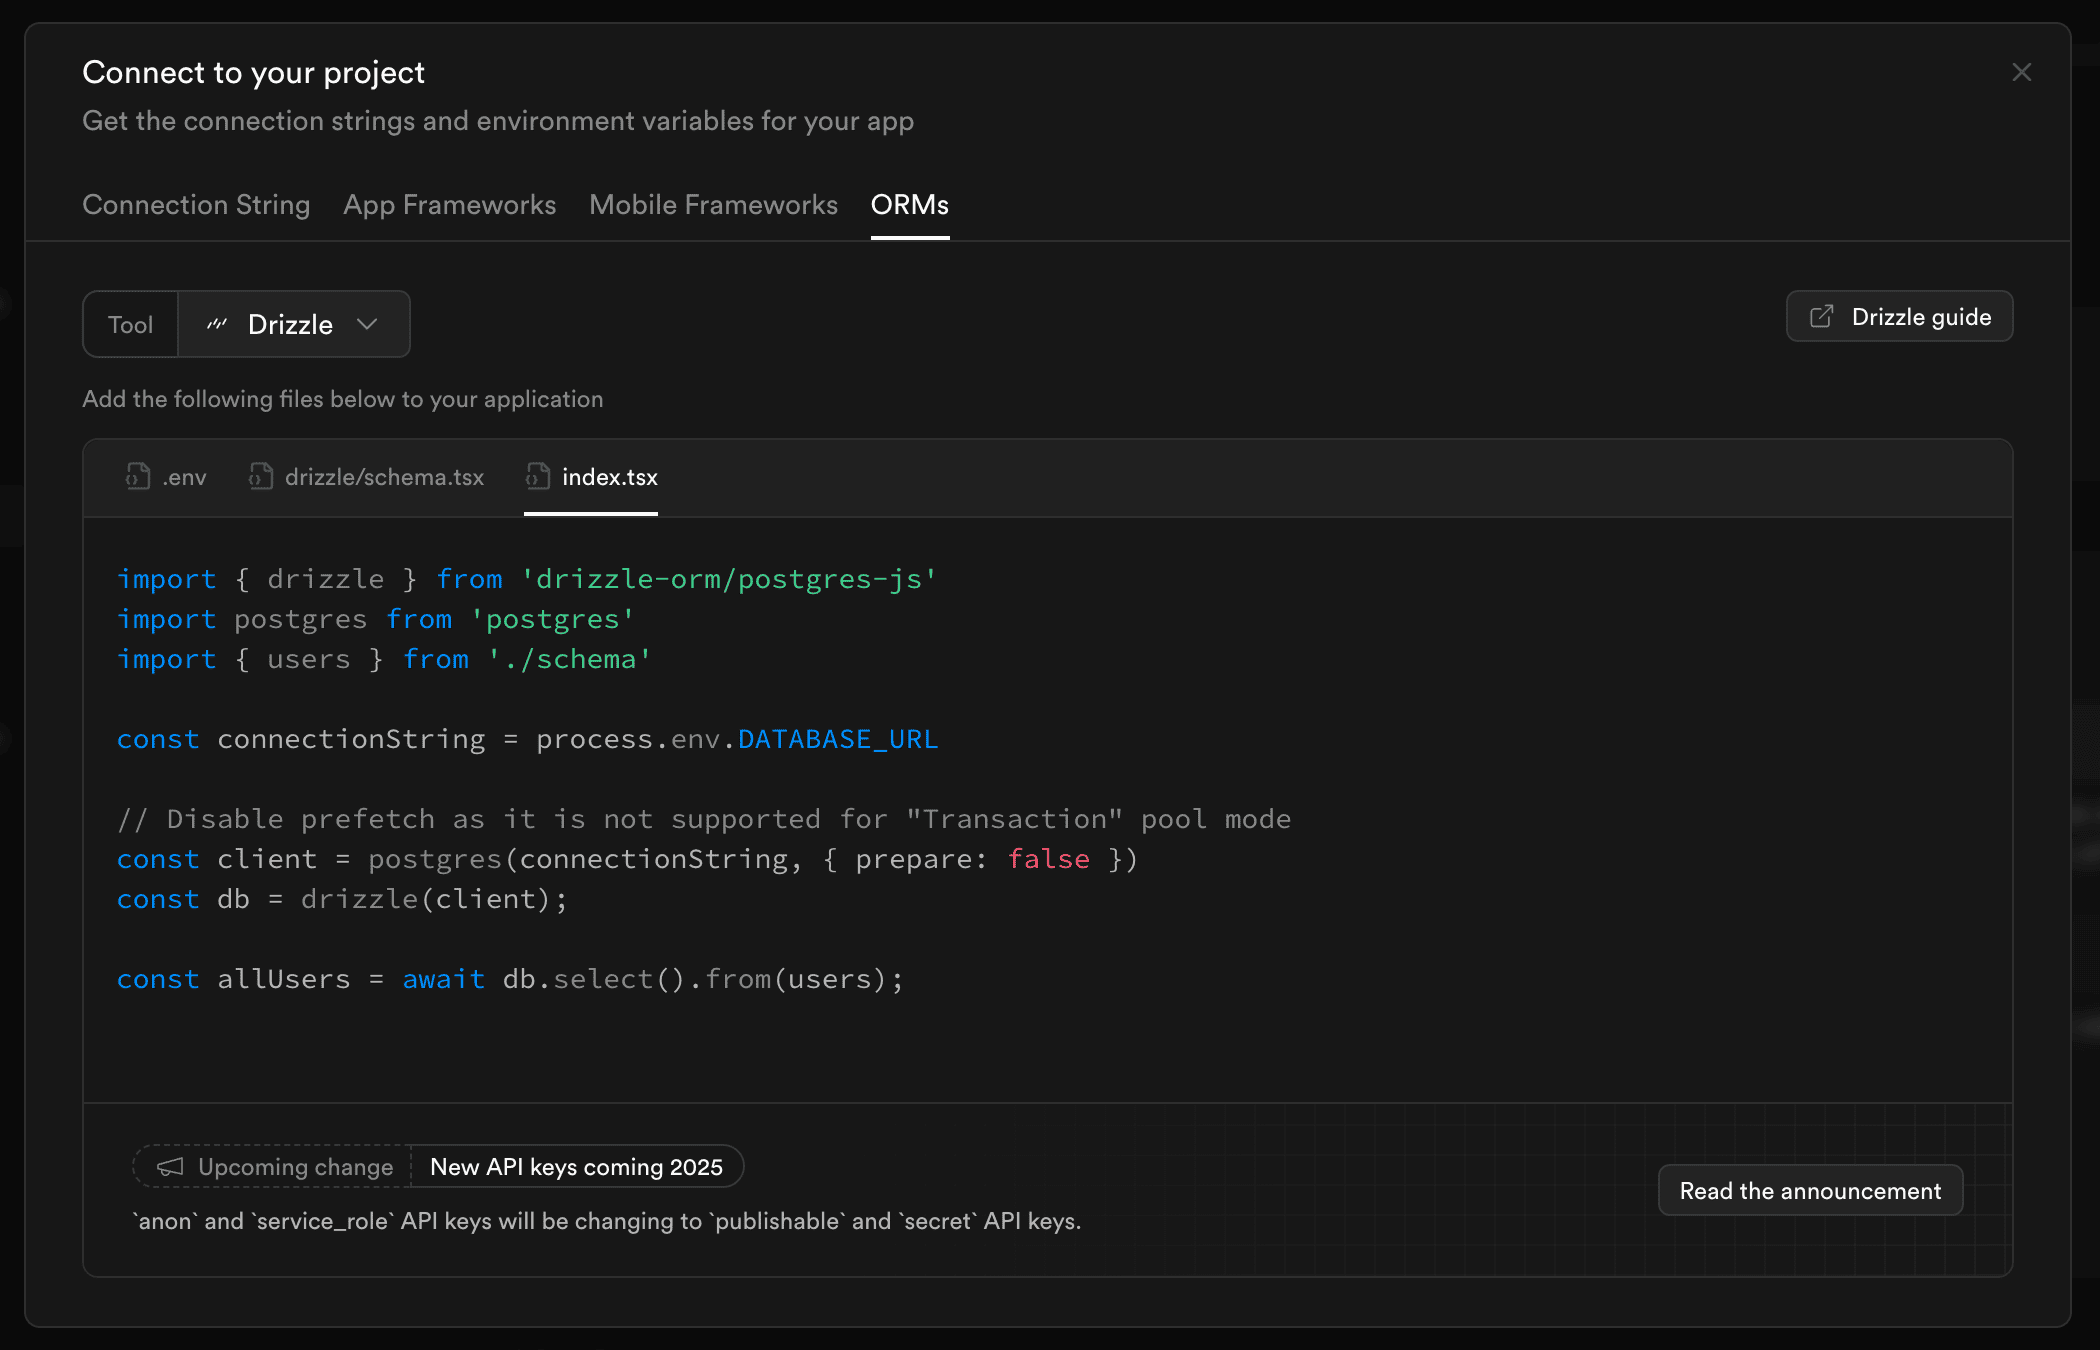Viewport: 2100px width, 1350px height.
Task: Click Read the announcement button
Action: tap(1810, 1190)
